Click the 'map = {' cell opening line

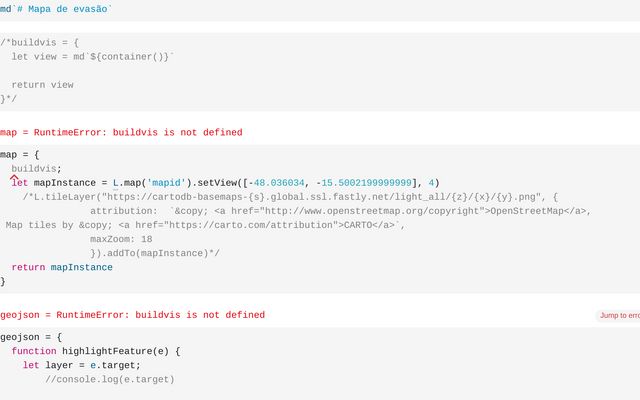point(20,155)
